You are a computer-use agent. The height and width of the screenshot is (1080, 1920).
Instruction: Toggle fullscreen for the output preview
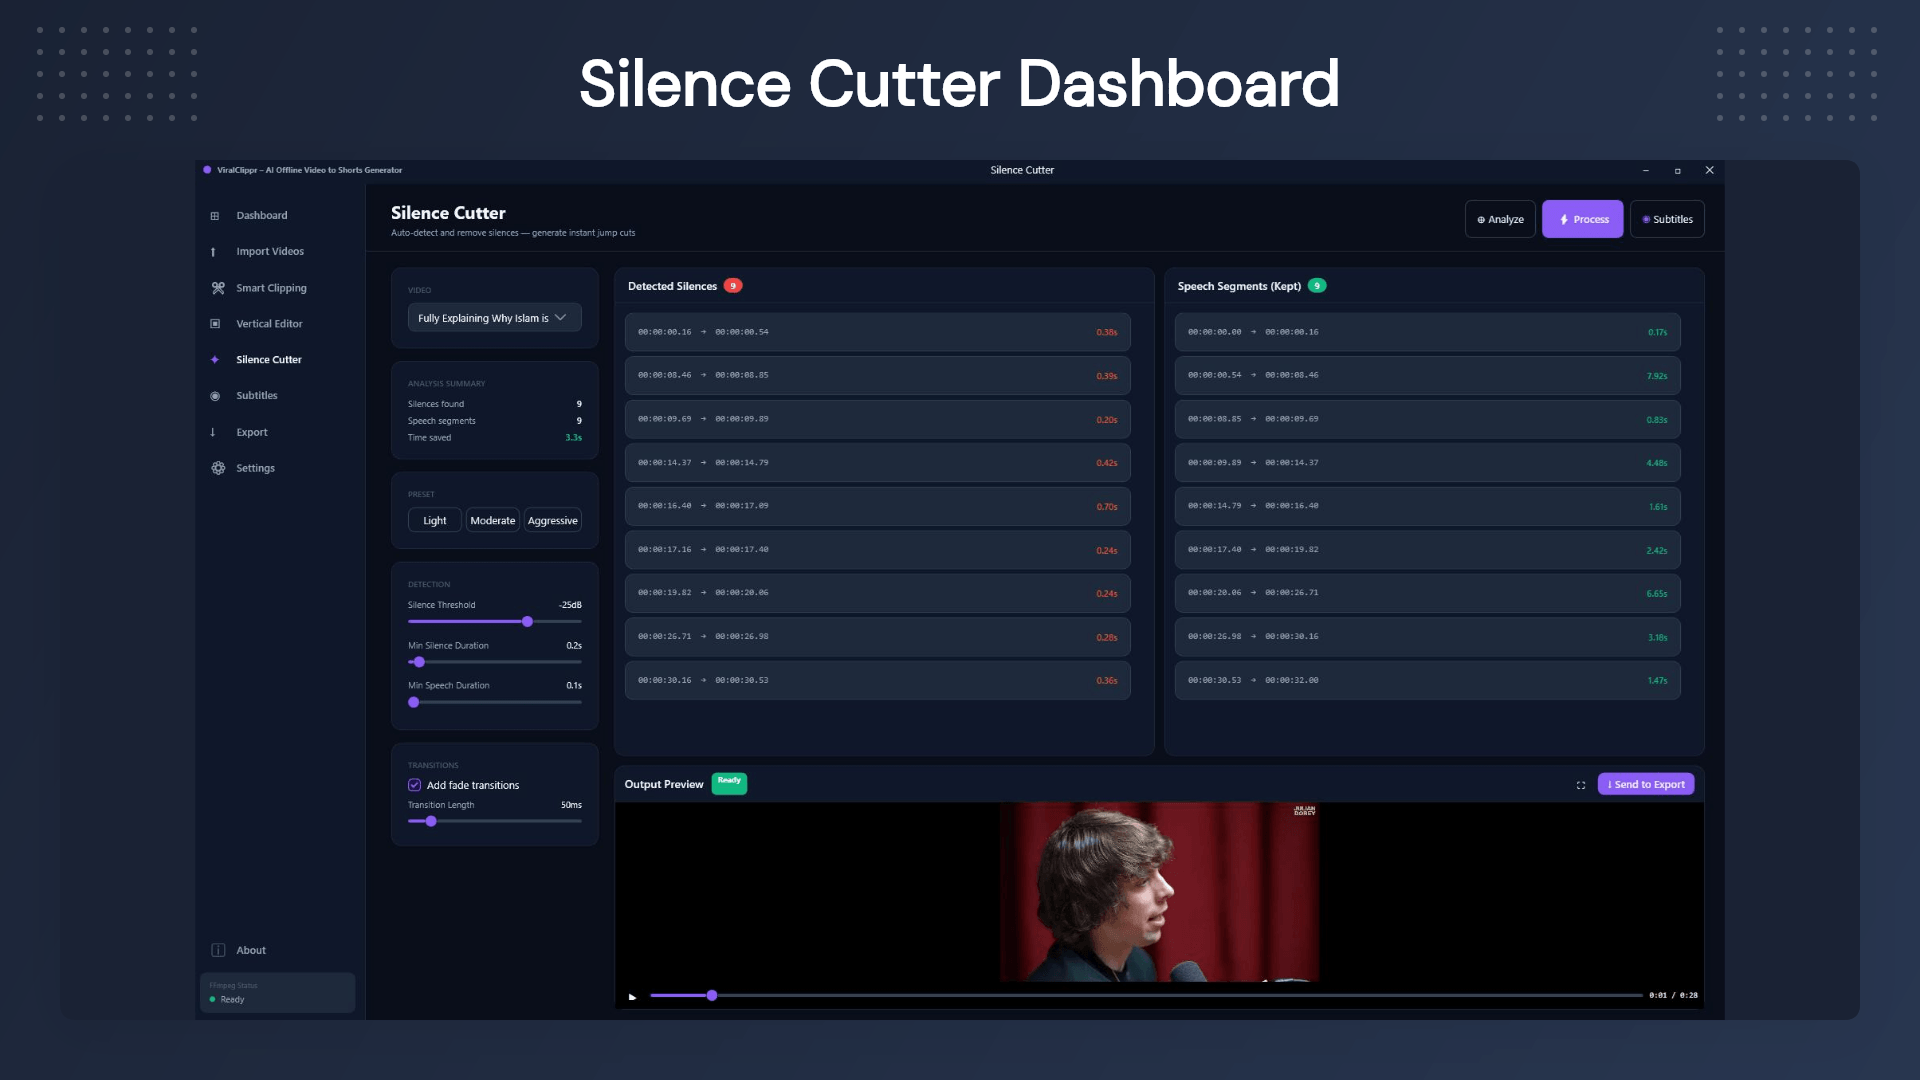click(x=1581, y=785)
